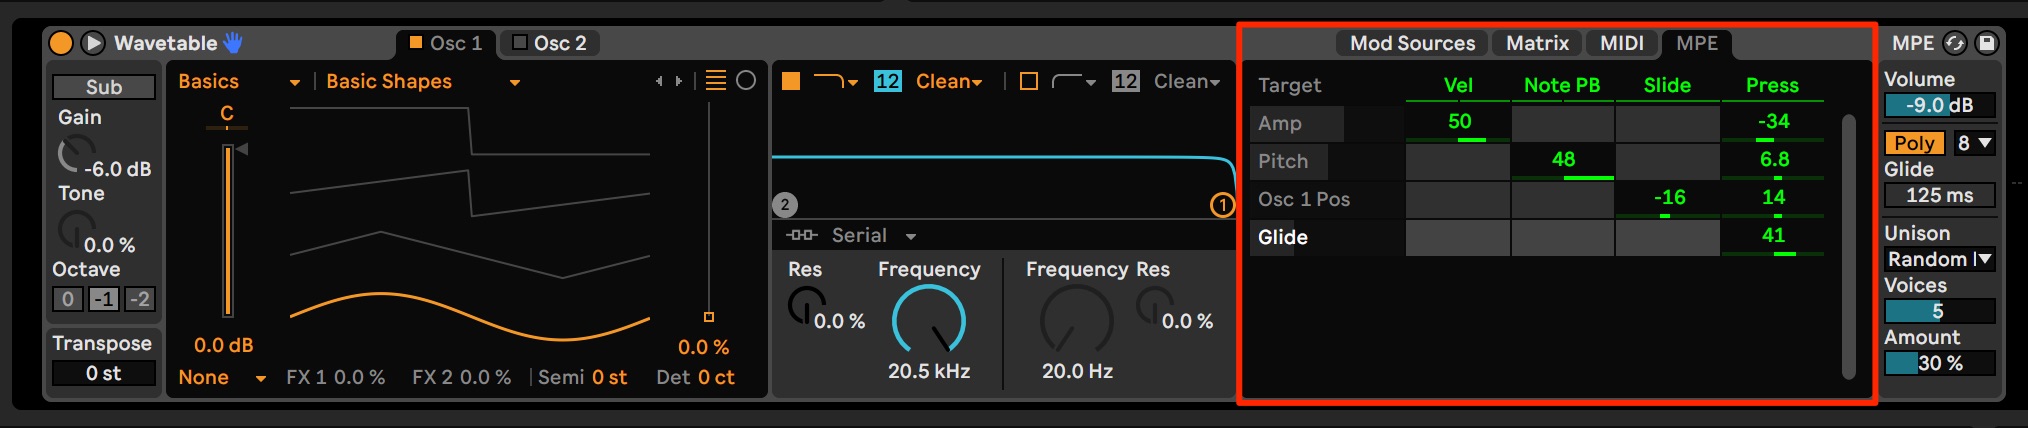Screen dimensions: 2028x428
Task: Click Vel to Amp cell 50
Action: coord(1458,124)
